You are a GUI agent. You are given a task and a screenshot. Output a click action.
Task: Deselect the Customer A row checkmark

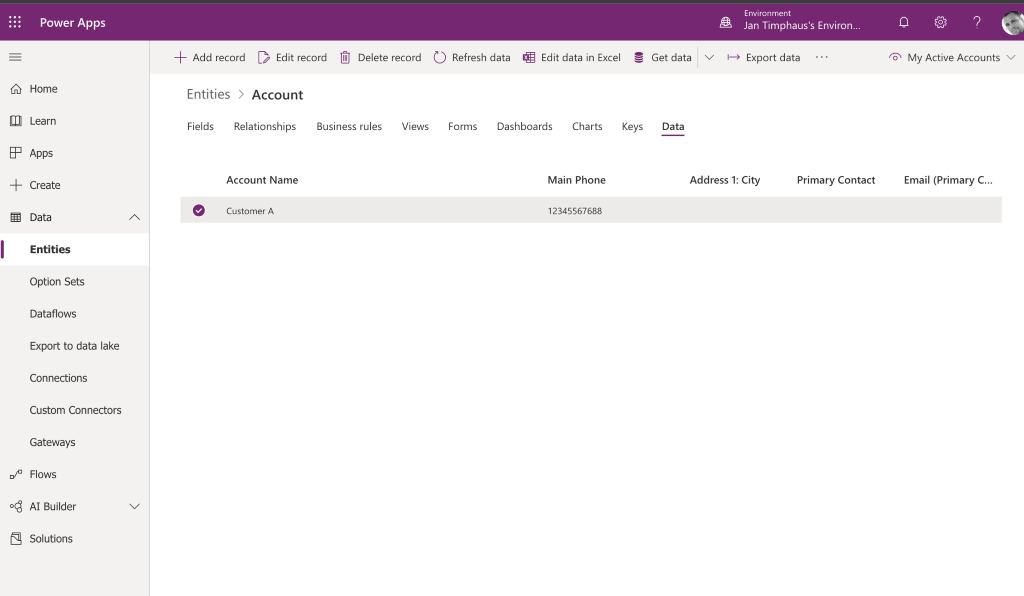(199, 210)
